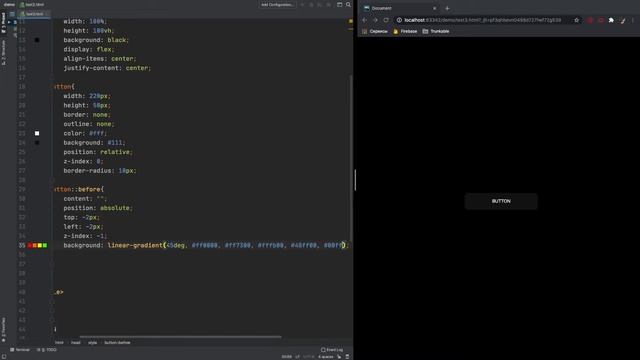Click the 'justify-content: center;' code line
Viewport: 640px width, 360px height.
[107, 68]
